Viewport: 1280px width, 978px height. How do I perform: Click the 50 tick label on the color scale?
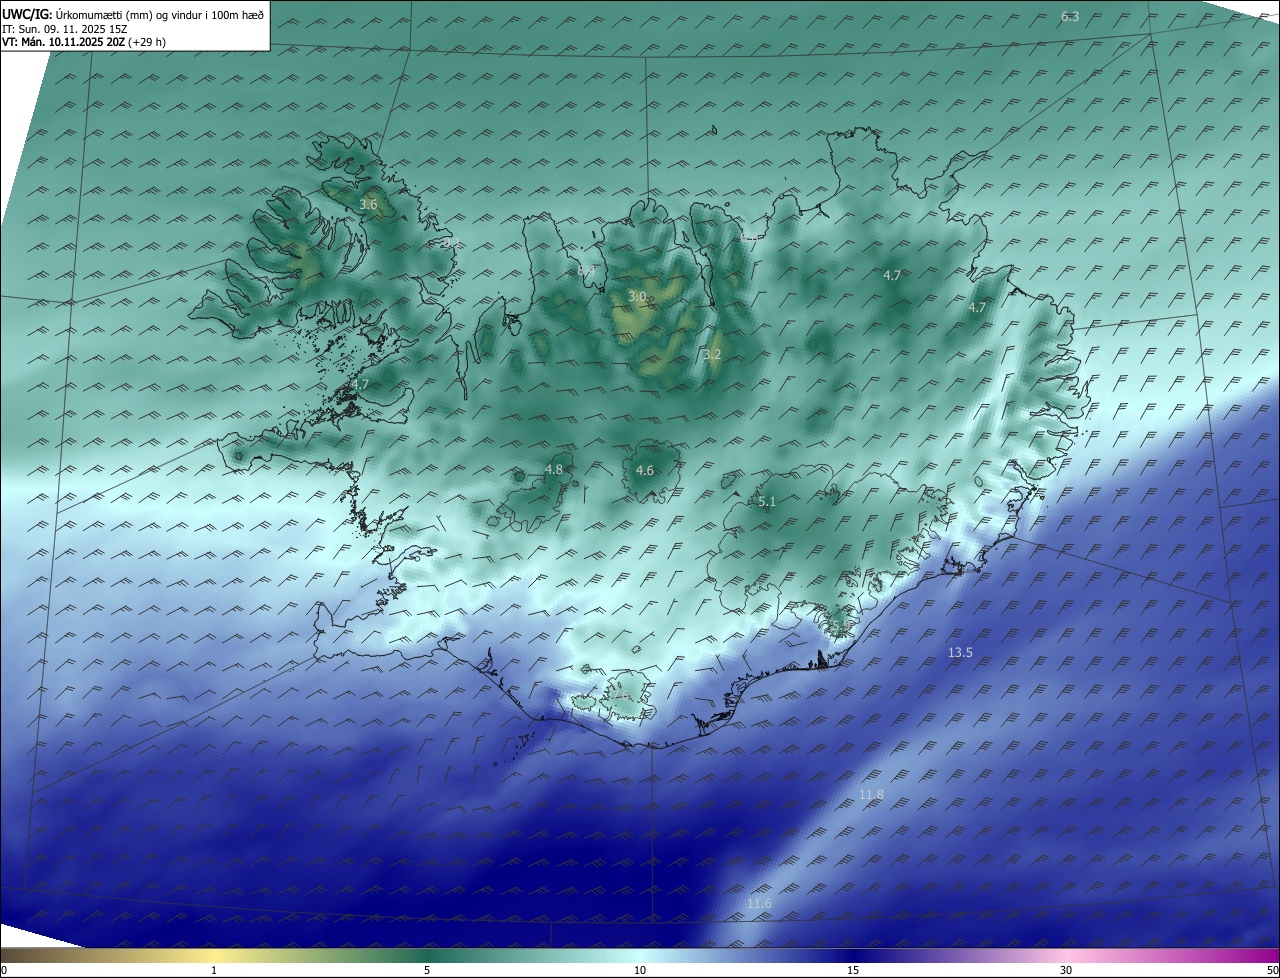point(1272,970)
